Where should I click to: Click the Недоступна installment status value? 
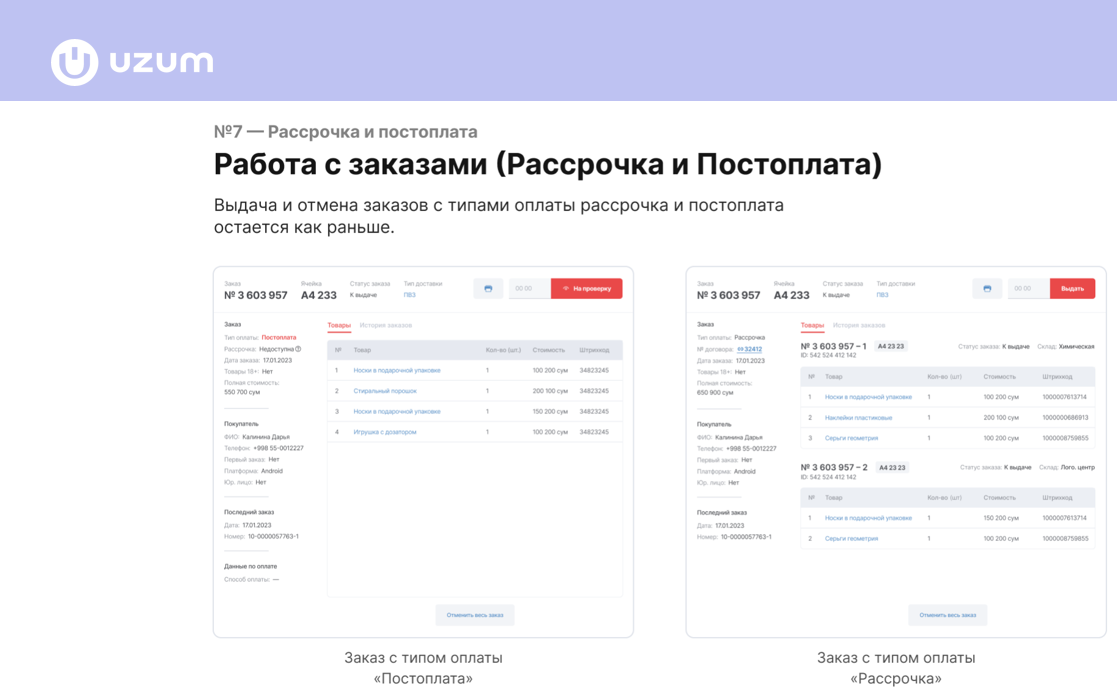coord(276,349)
